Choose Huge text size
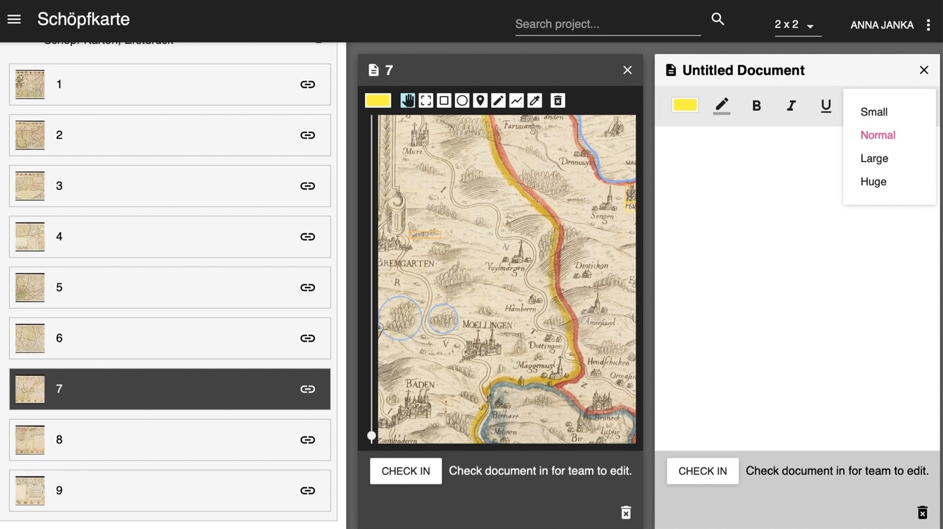Image resolution: width=943 pixels, height=529 pixels. pyautogui.click(x=873, y=182)
